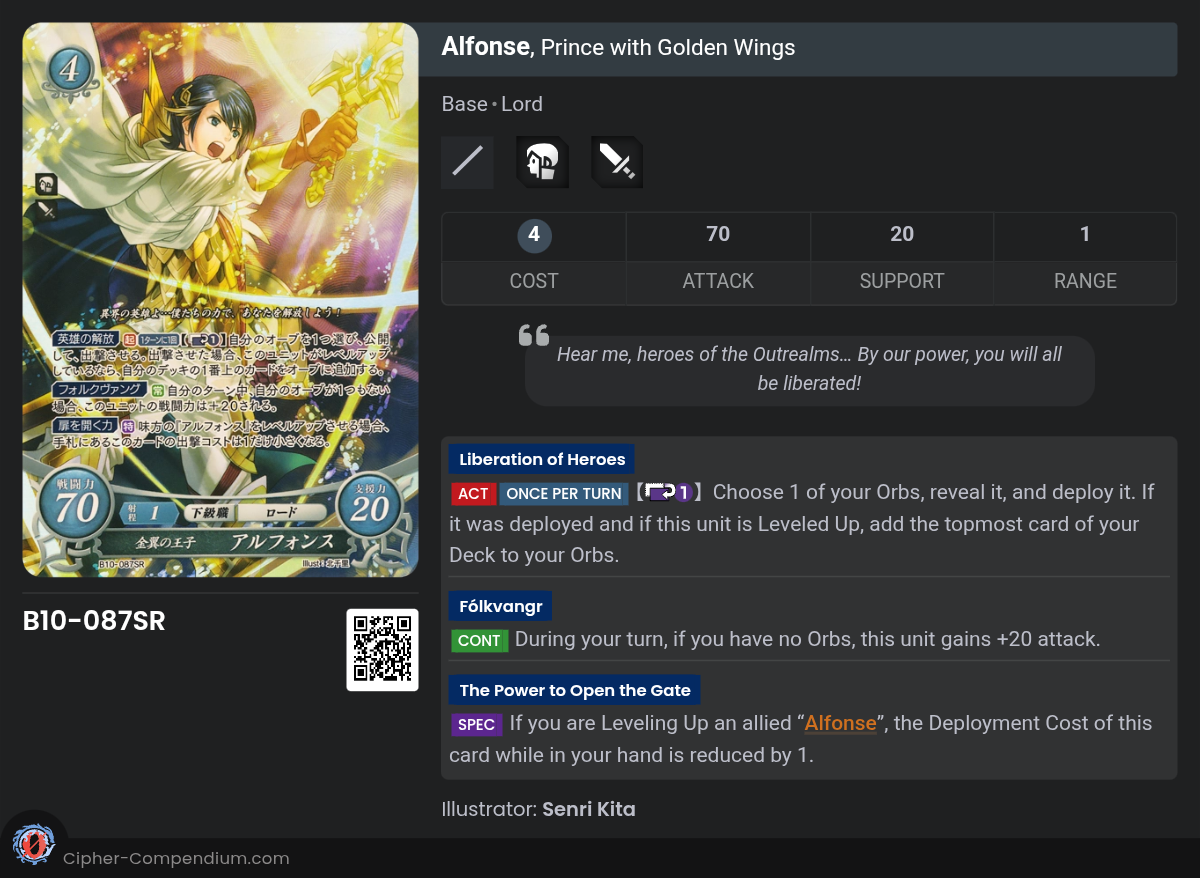This screenshot has width=1200, height=878.
Task: Click the ONCE PER TURN tag
Action: pos(564,493)
